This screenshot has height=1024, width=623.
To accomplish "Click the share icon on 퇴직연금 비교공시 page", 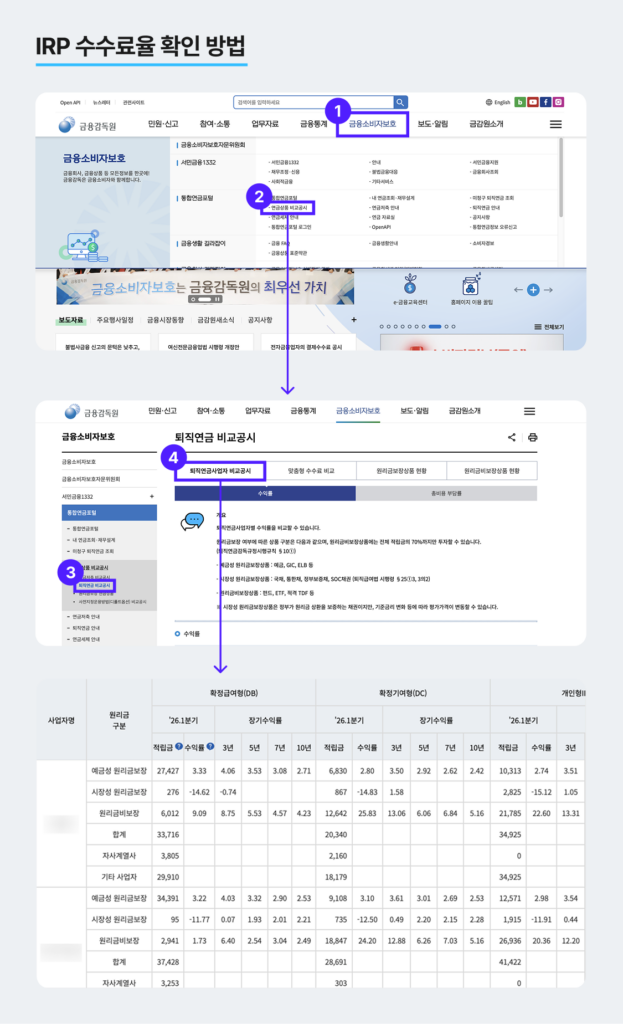I will [512, 437].
